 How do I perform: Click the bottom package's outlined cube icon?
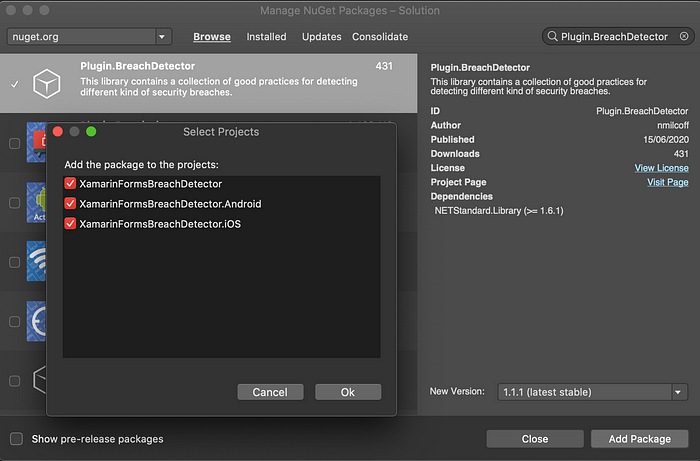(40, 380)
